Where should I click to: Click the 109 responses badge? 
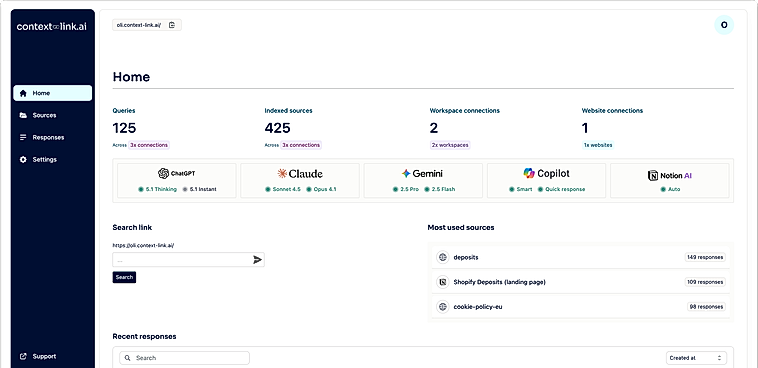tap(705, 282)
